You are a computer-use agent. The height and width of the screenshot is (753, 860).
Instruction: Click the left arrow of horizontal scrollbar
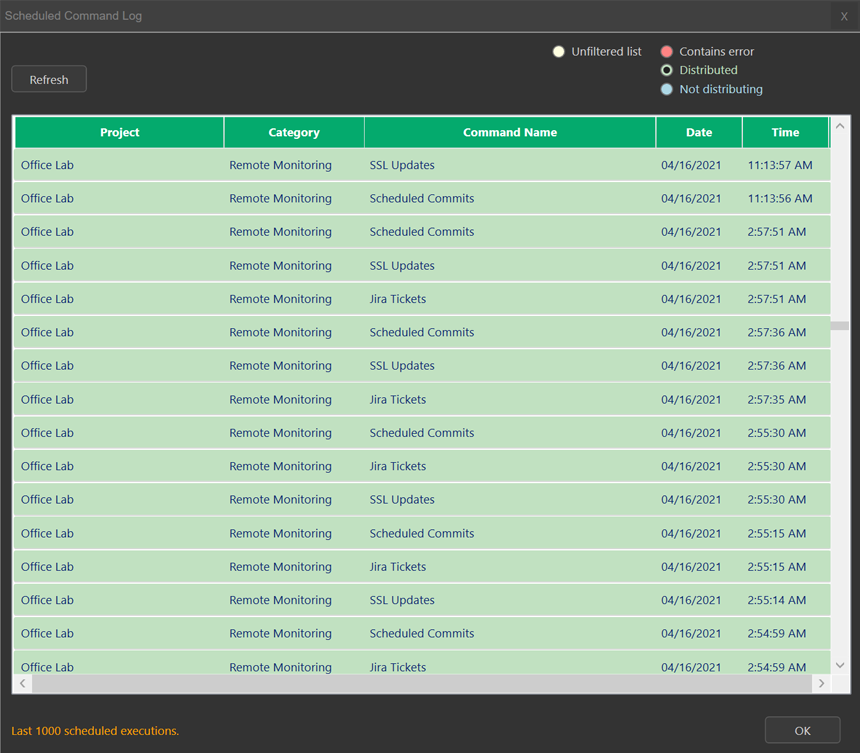coord(22,683)
